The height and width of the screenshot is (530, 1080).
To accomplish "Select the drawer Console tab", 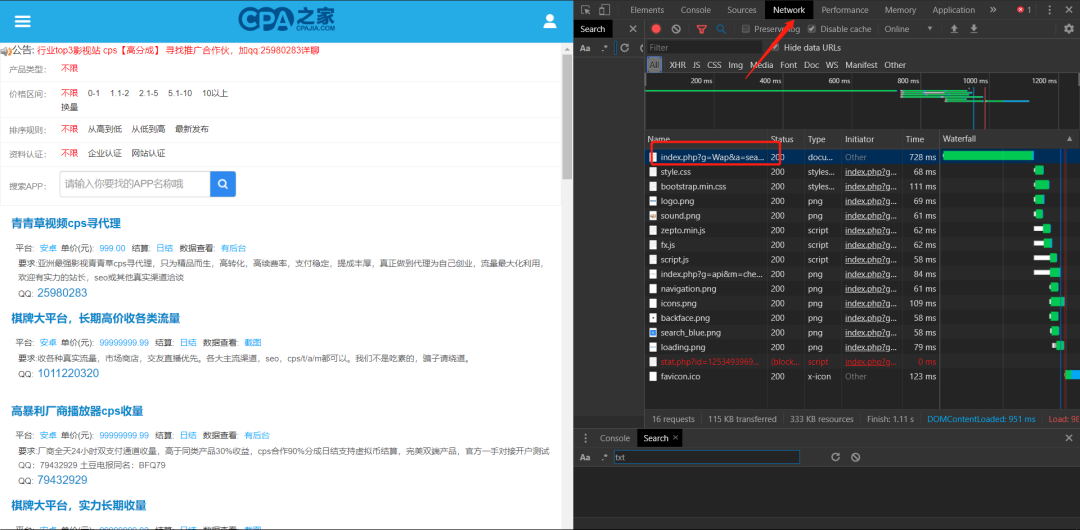I will tap(614, 438).
